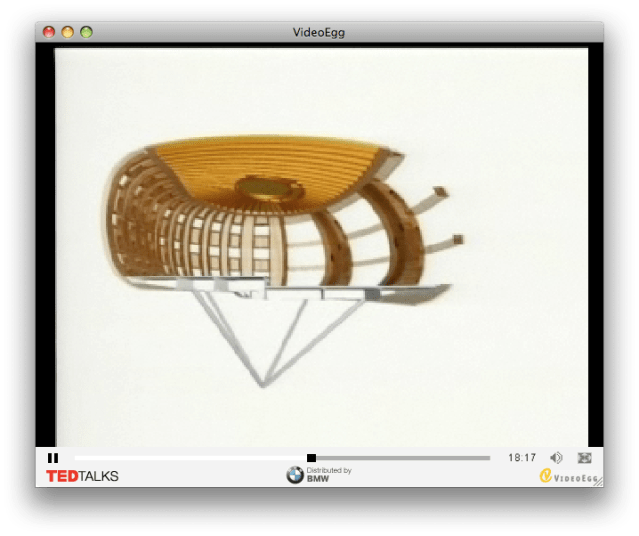Enter fullscreen mode using the expand icon
Screen dimensions: 639x536
[585, 458]
